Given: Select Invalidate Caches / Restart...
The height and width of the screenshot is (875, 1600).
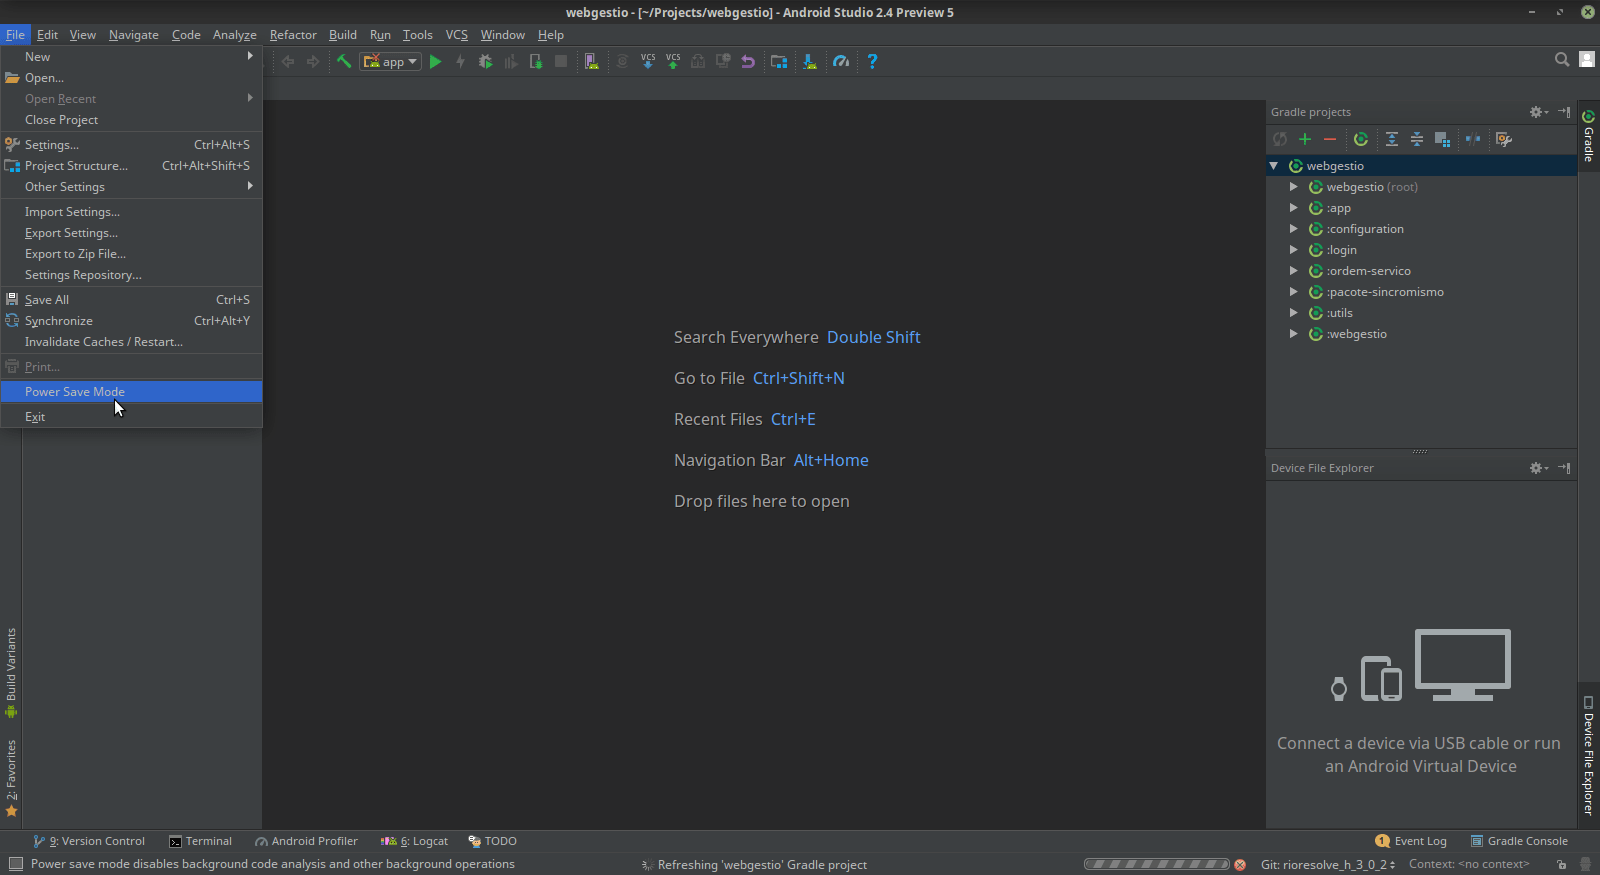Looking at the screenshot, I should 131,342.
